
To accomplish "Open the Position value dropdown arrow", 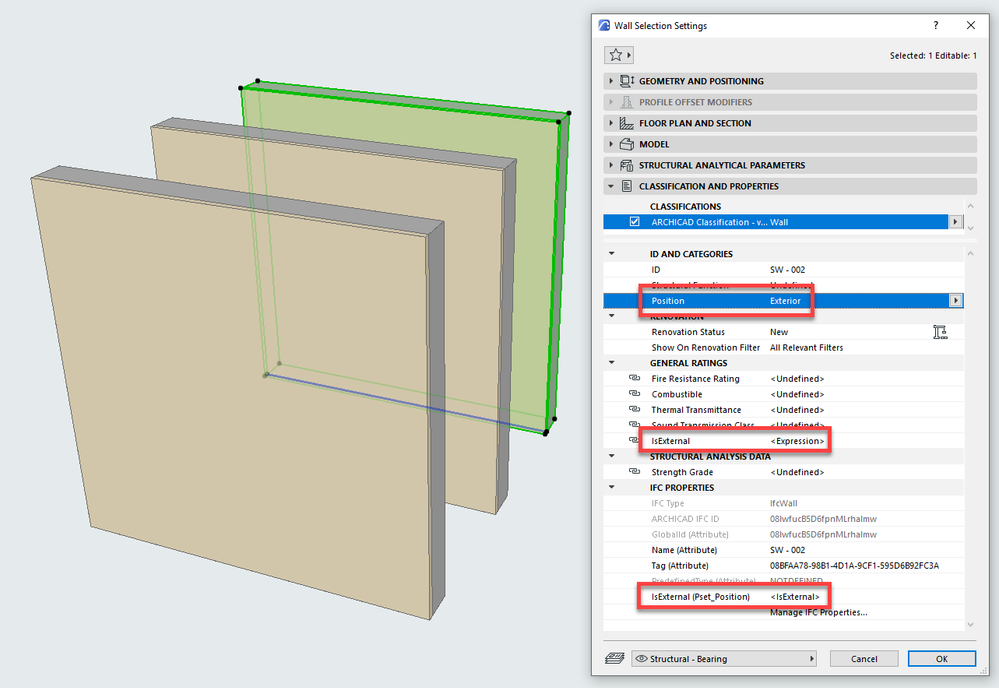I will (956, 300).
